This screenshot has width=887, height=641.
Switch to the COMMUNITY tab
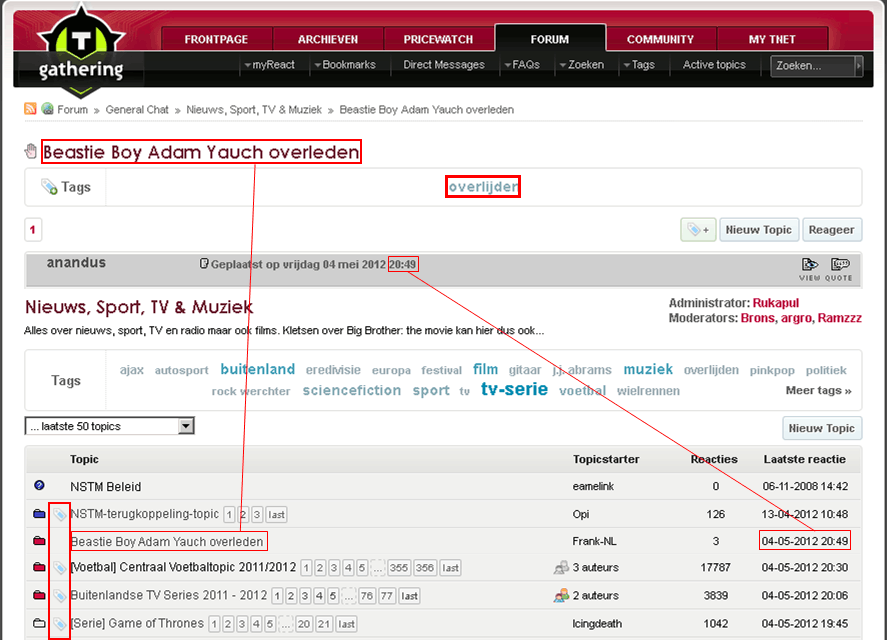(x=660, y=39)
